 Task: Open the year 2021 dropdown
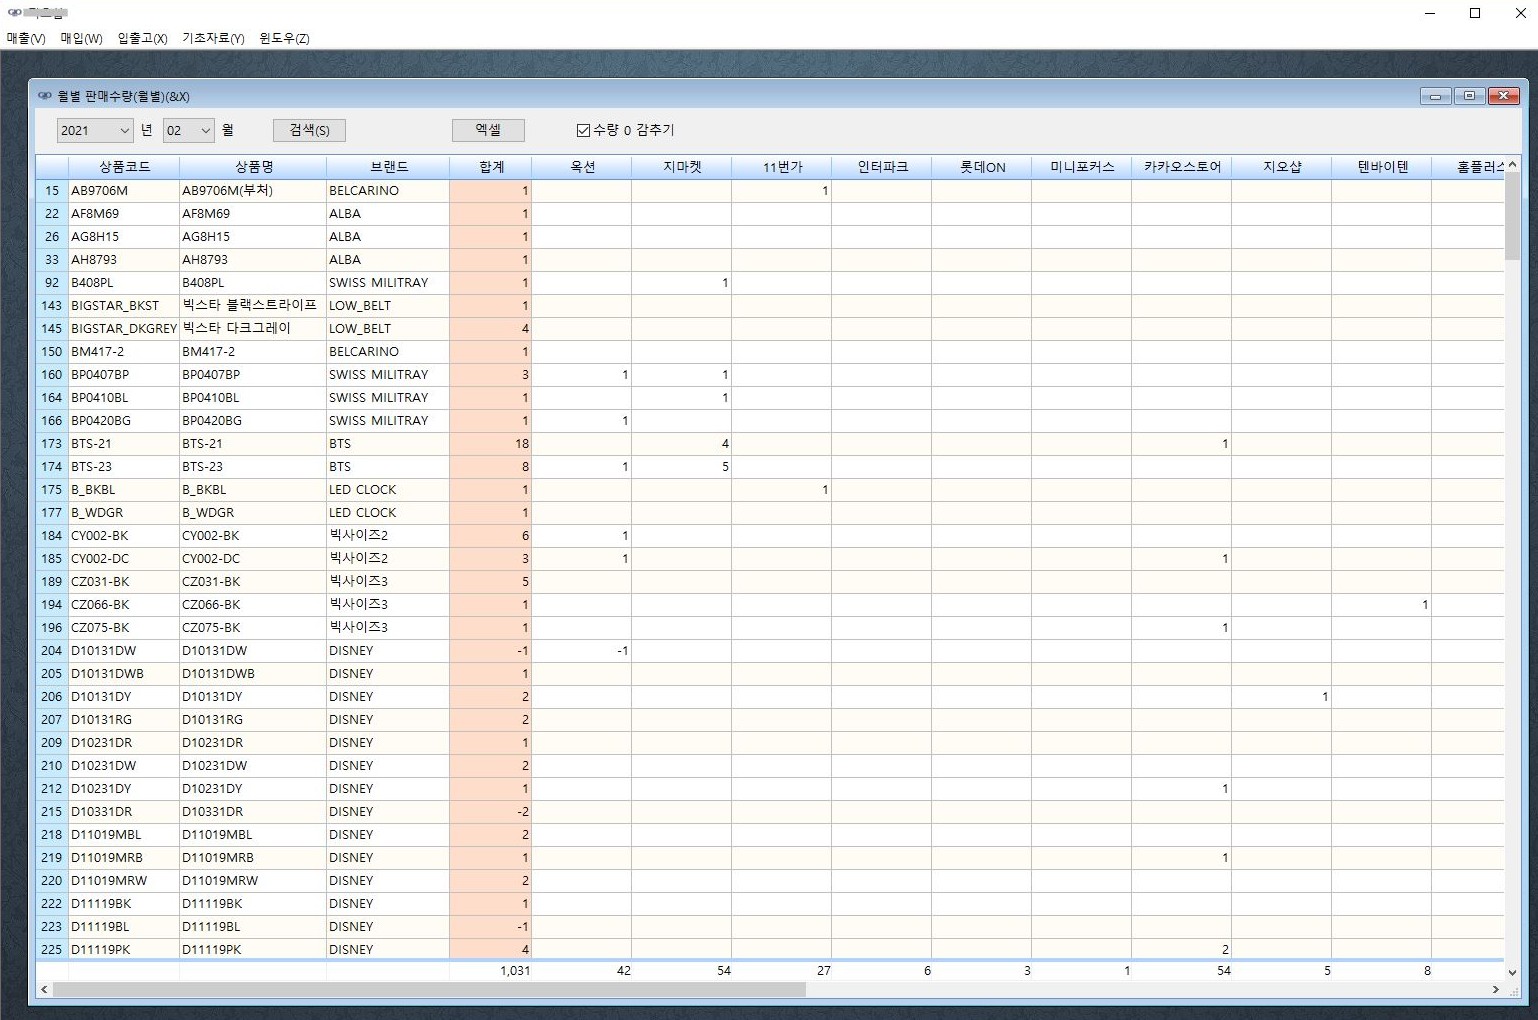[124, 130]
